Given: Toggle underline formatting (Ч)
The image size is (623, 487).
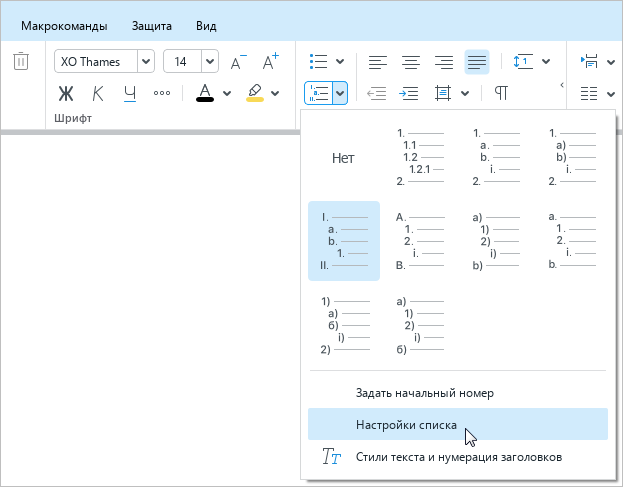Looking at the screenshot, I should point(129,94).
